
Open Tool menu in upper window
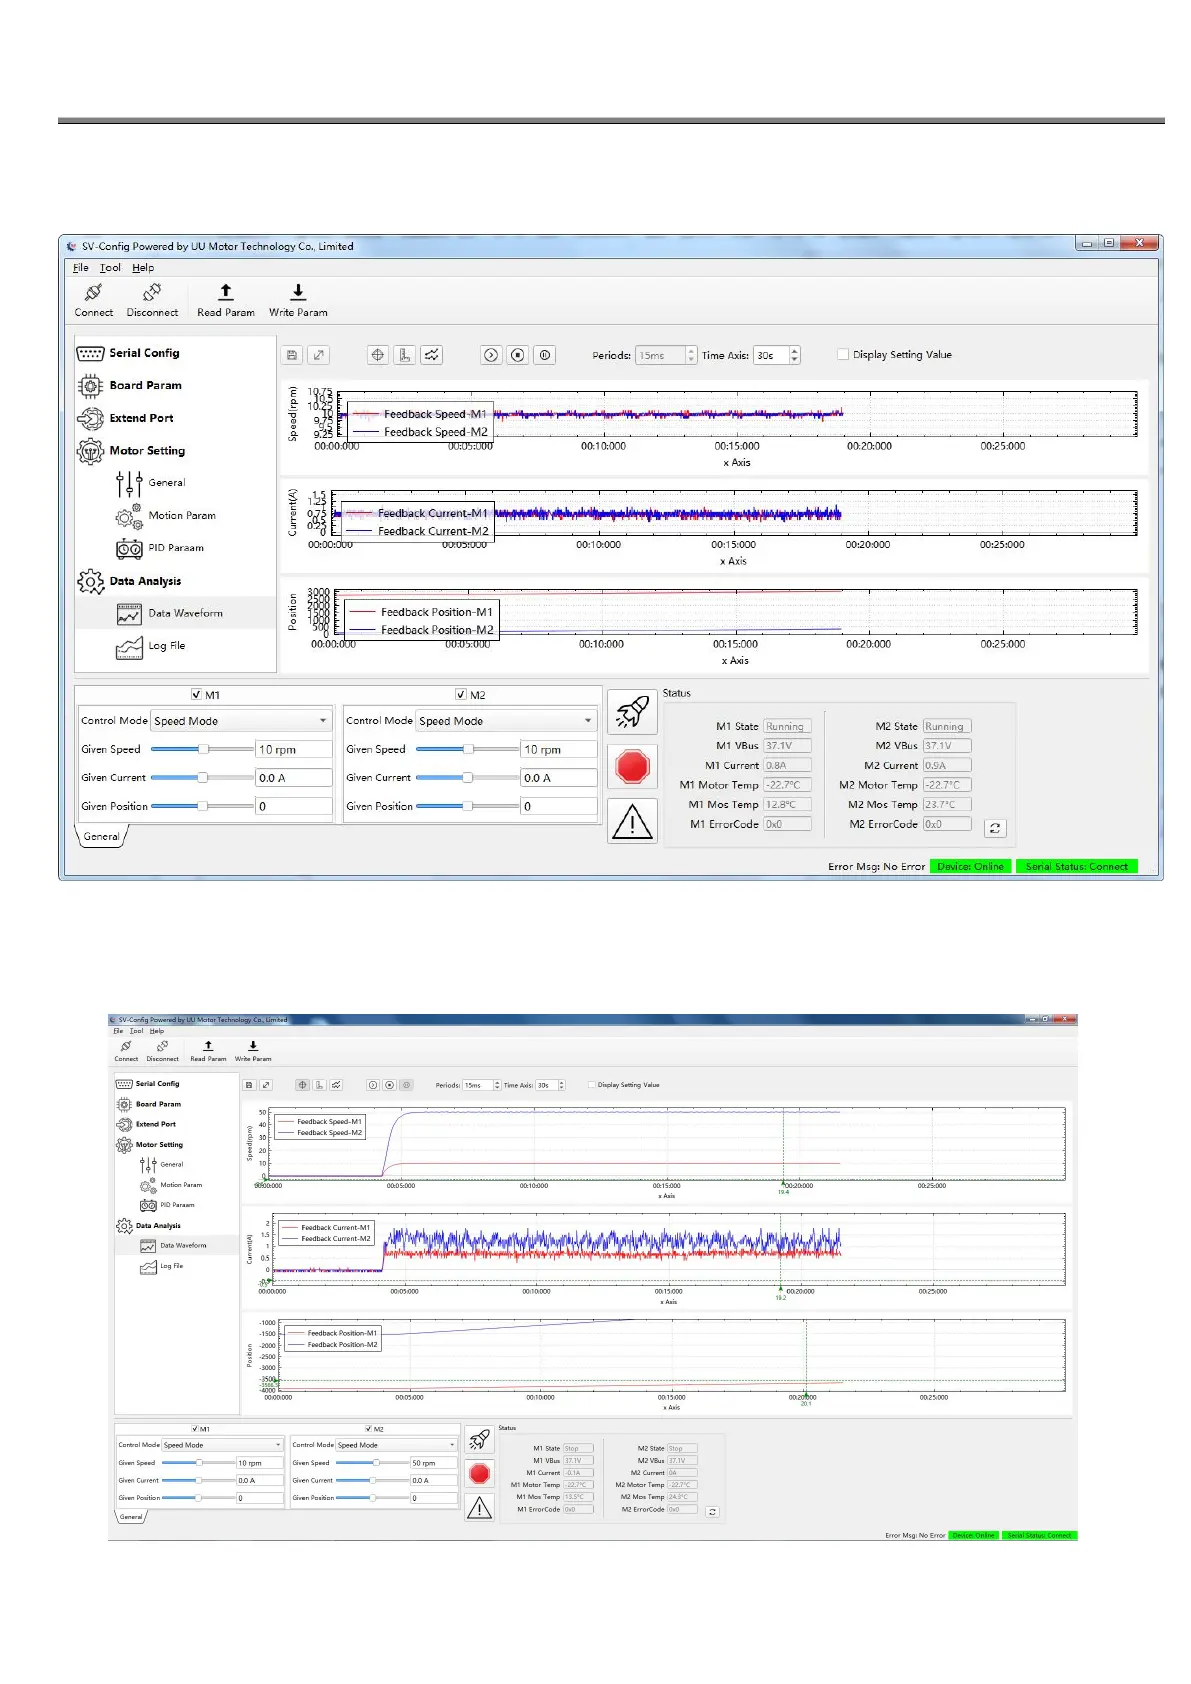110,268
